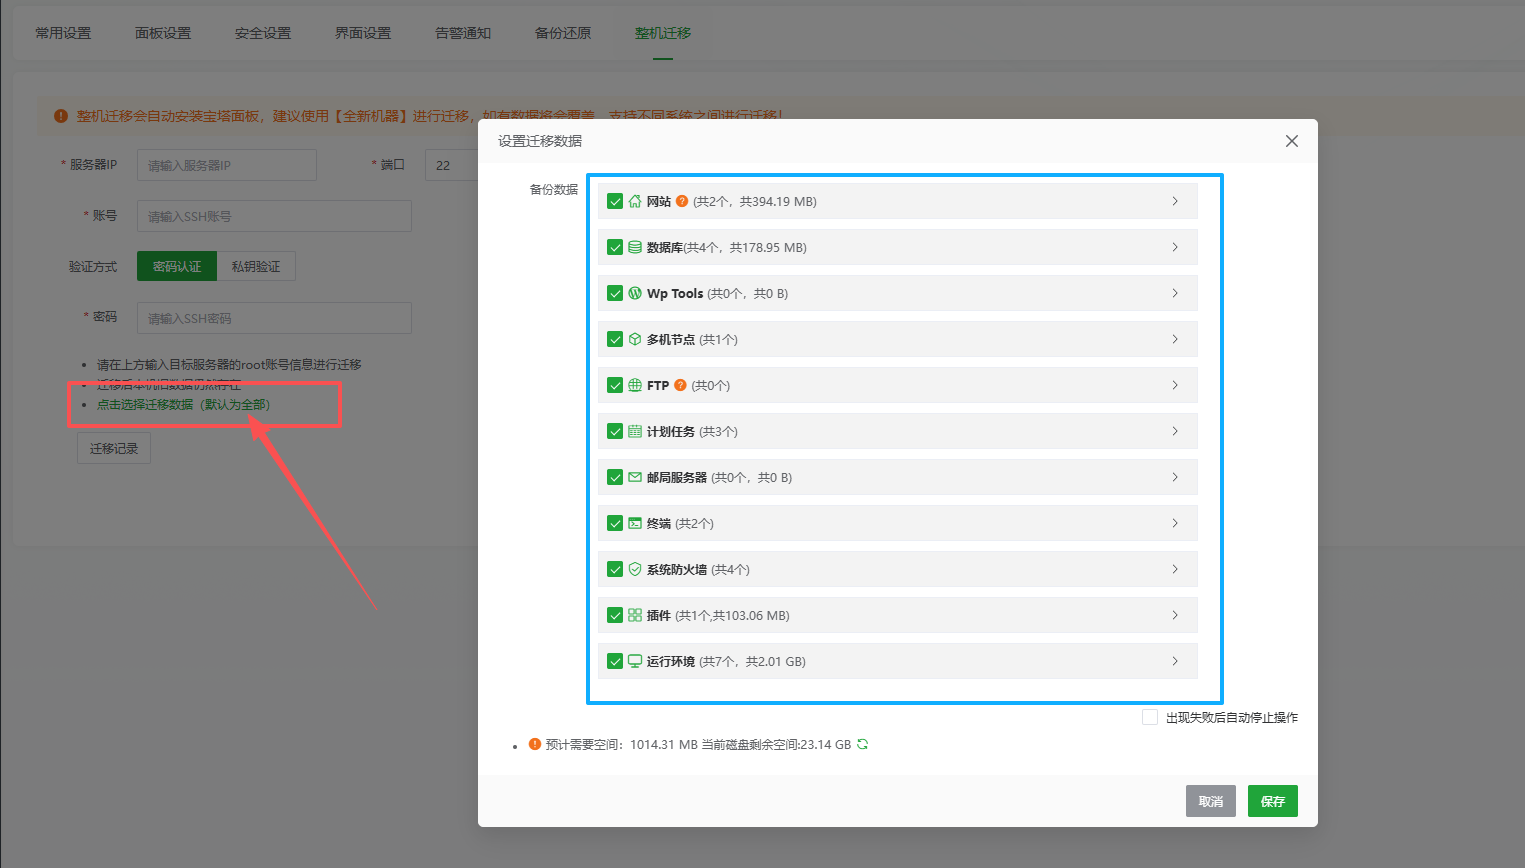1525x868 pixels.
Task: Expand the 插件 row chevron
Action: (1175, 615)
